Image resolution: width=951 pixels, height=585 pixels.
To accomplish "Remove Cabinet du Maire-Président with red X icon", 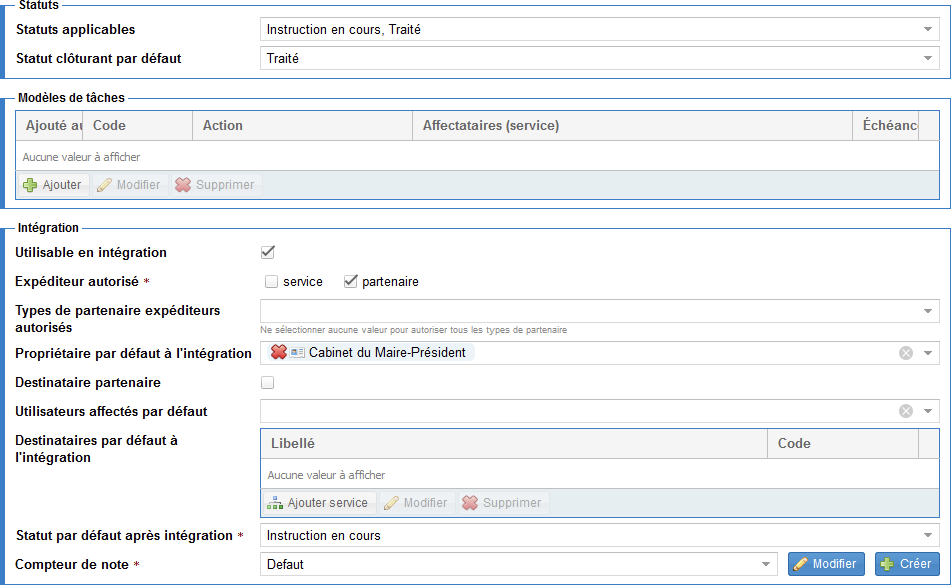I will tap(279, 352).
